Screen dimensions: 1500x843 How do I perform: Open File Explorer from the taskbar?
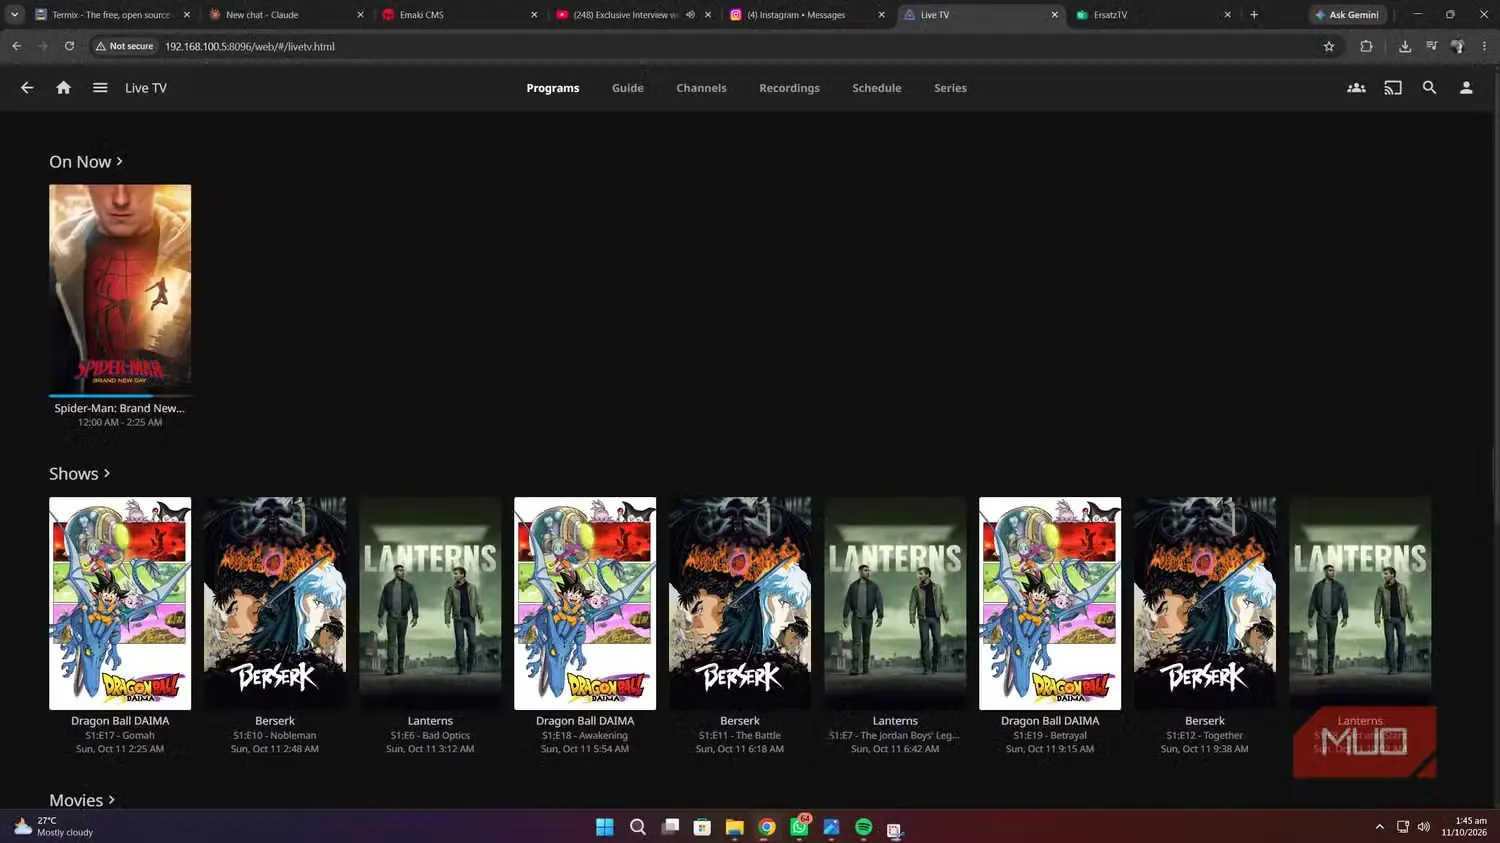click(x=735, y=827)
